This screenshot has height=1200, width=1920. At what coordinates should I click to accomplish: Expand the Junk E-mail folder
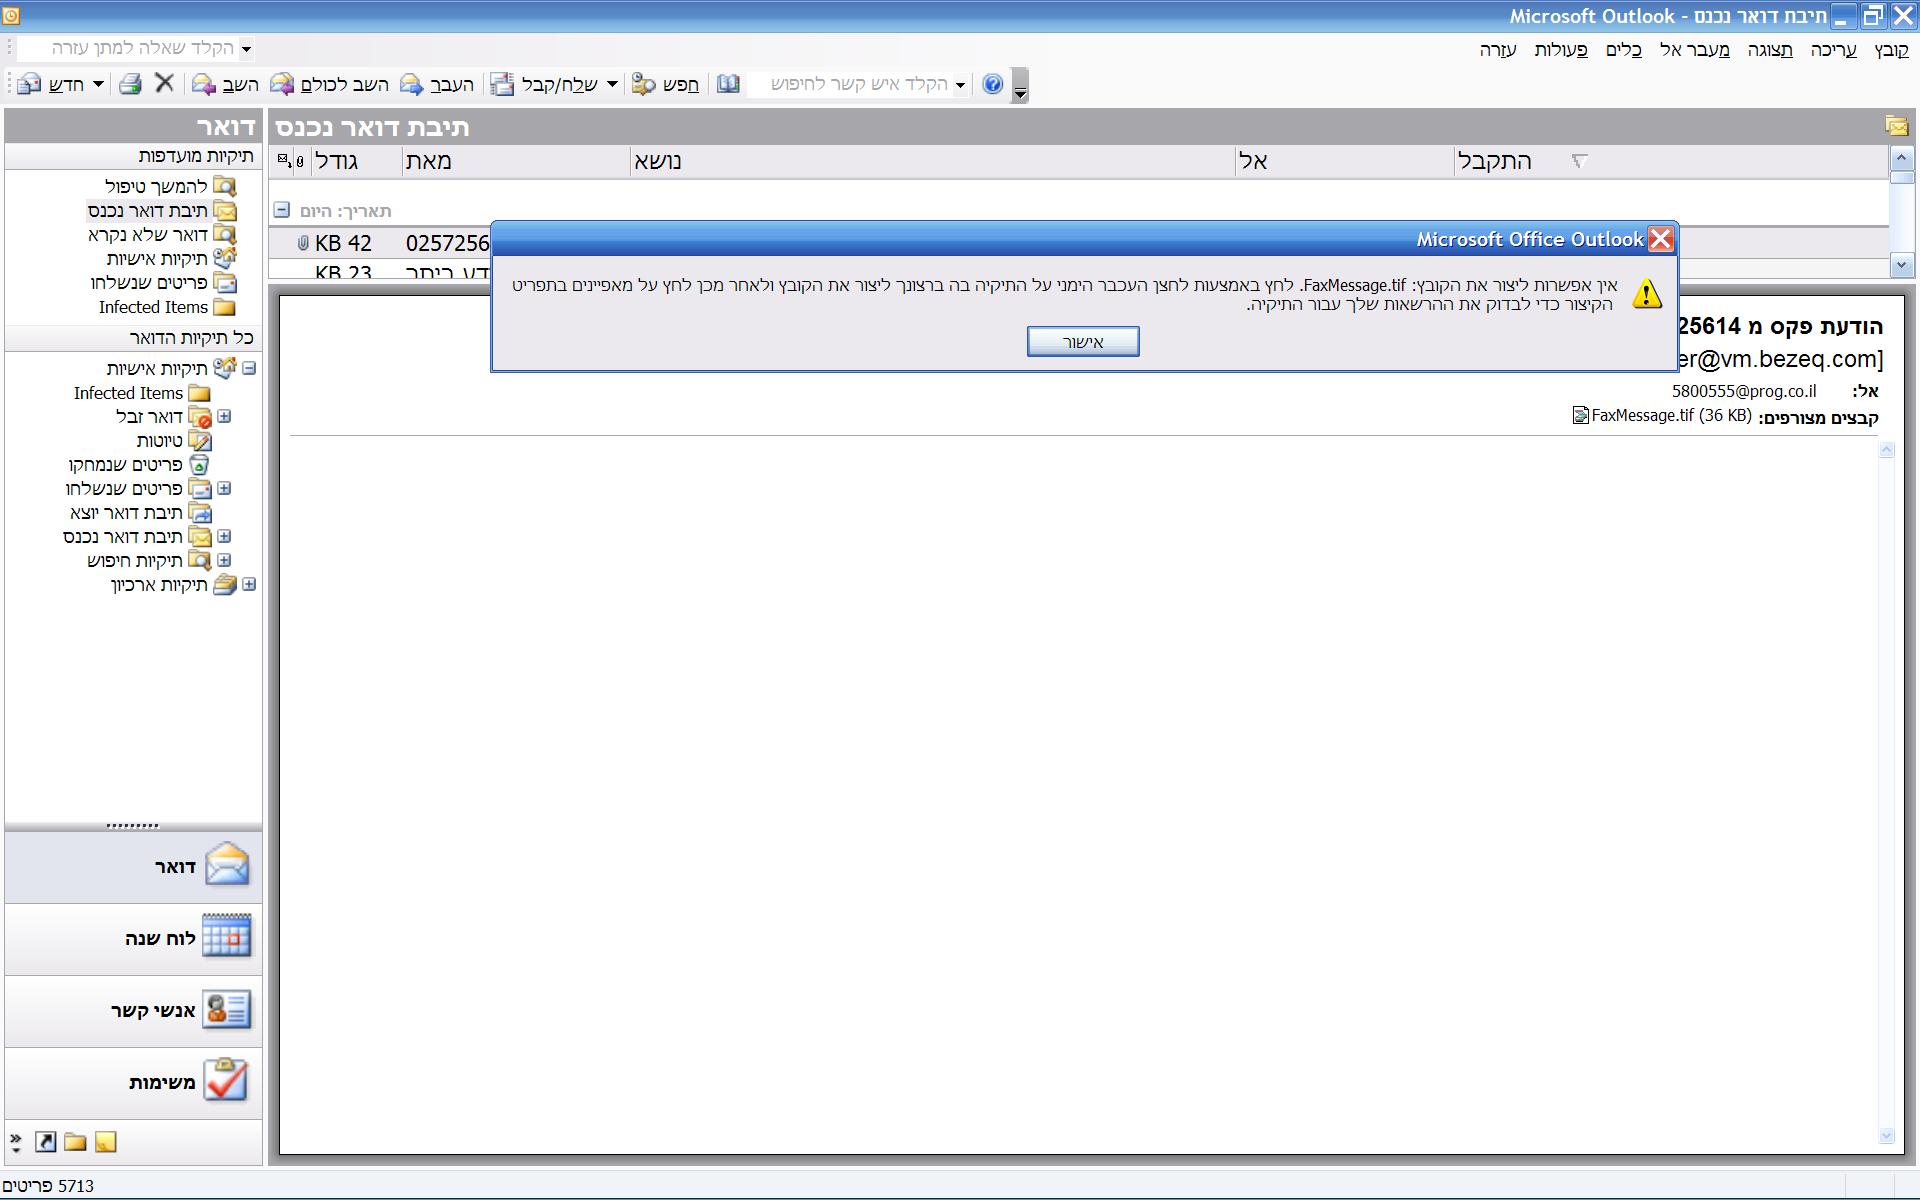pyautogui.click(x=225, y=416)
